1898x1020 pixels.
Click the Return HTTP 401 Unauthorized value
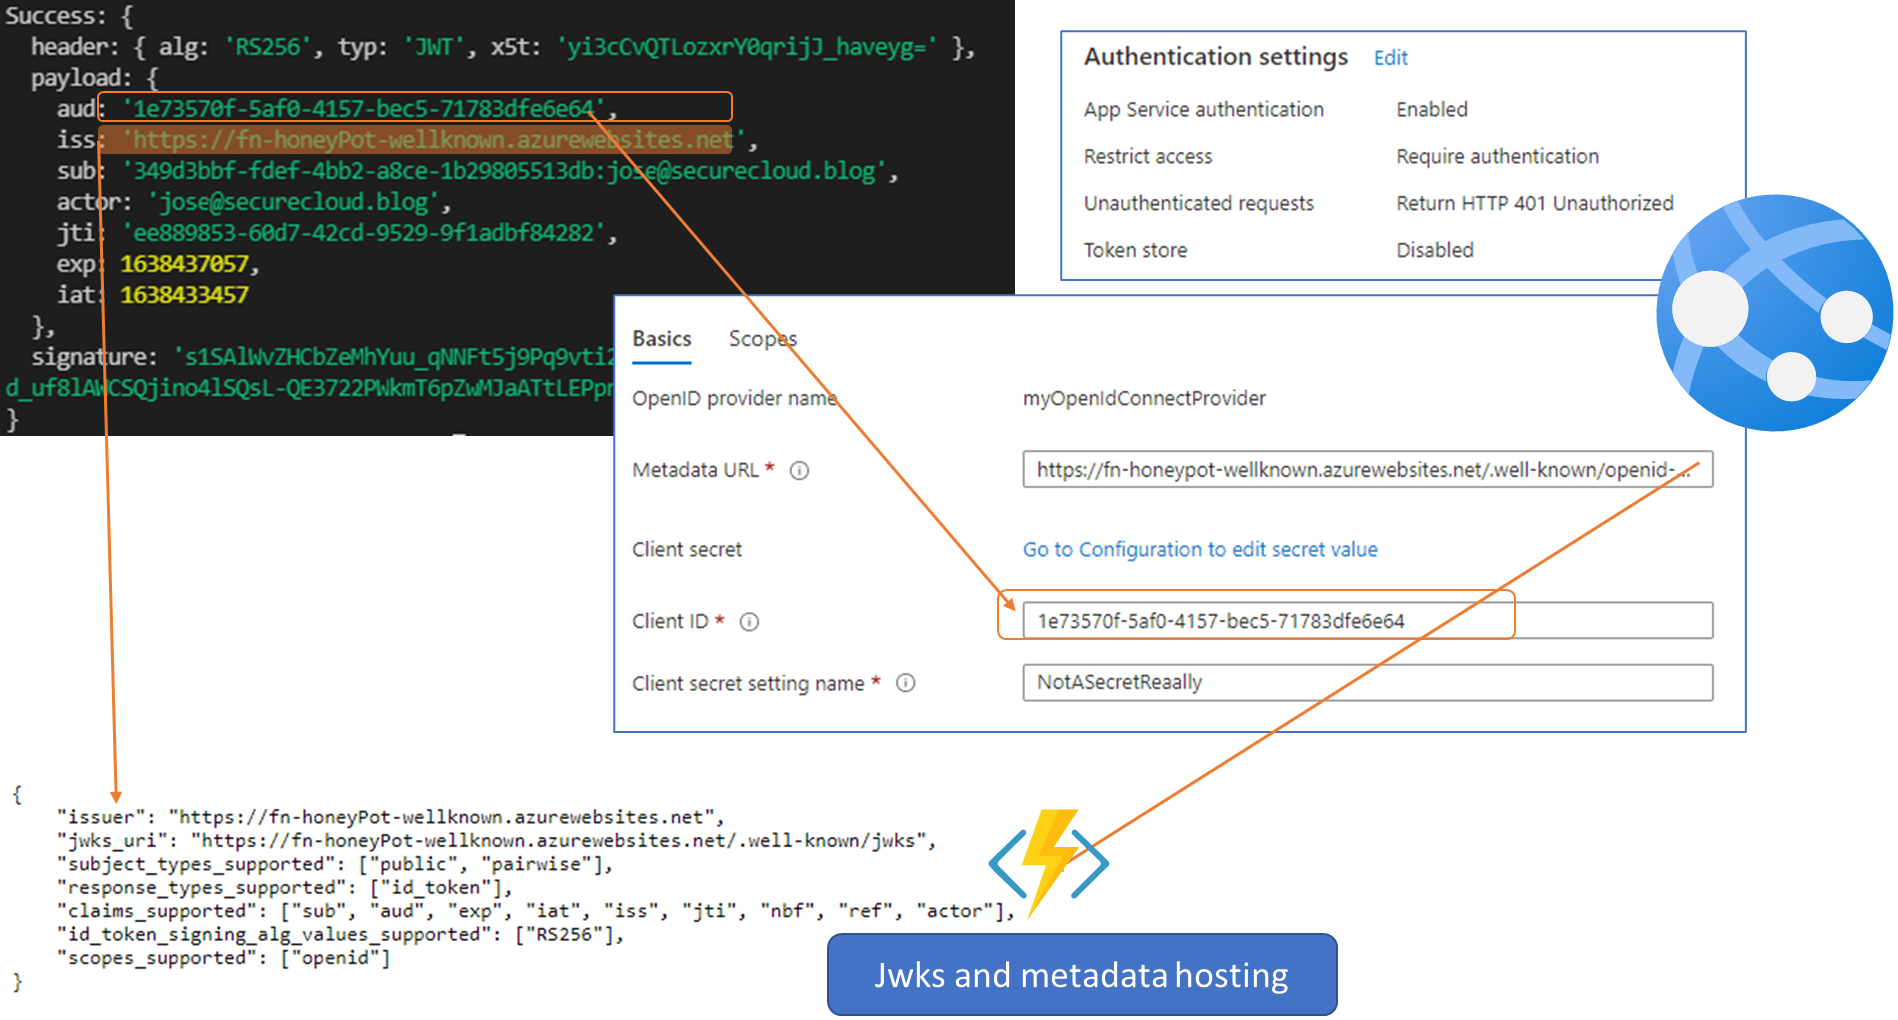tap(1534, 203)
